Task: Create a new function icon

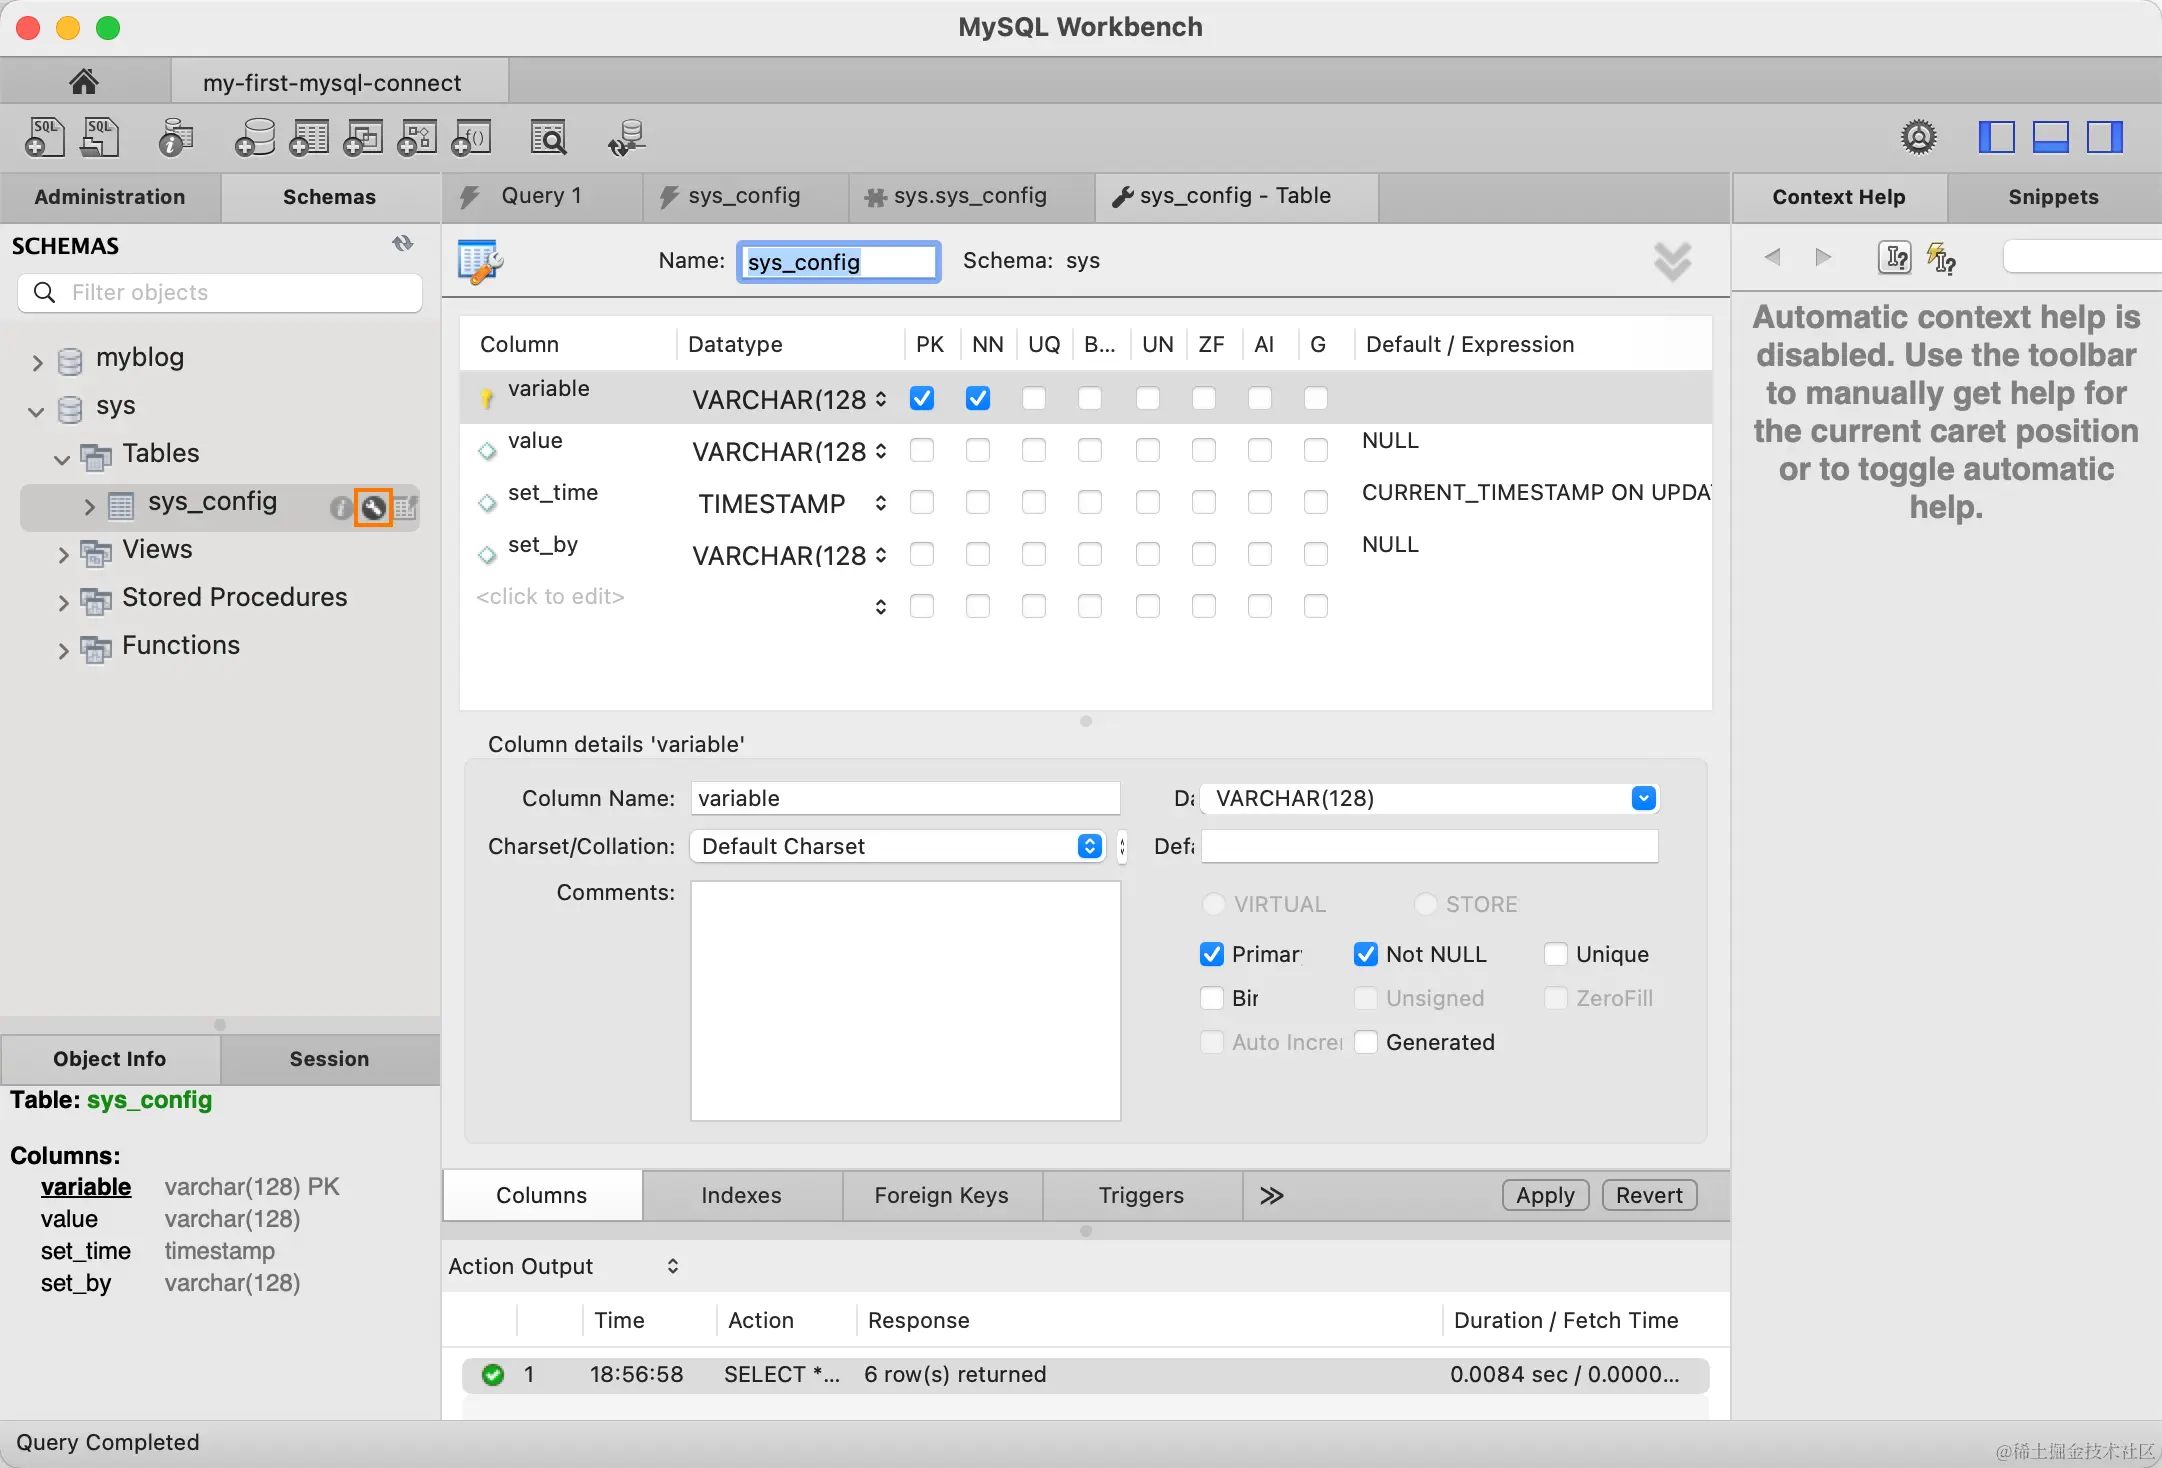Action: click(471, 137)
